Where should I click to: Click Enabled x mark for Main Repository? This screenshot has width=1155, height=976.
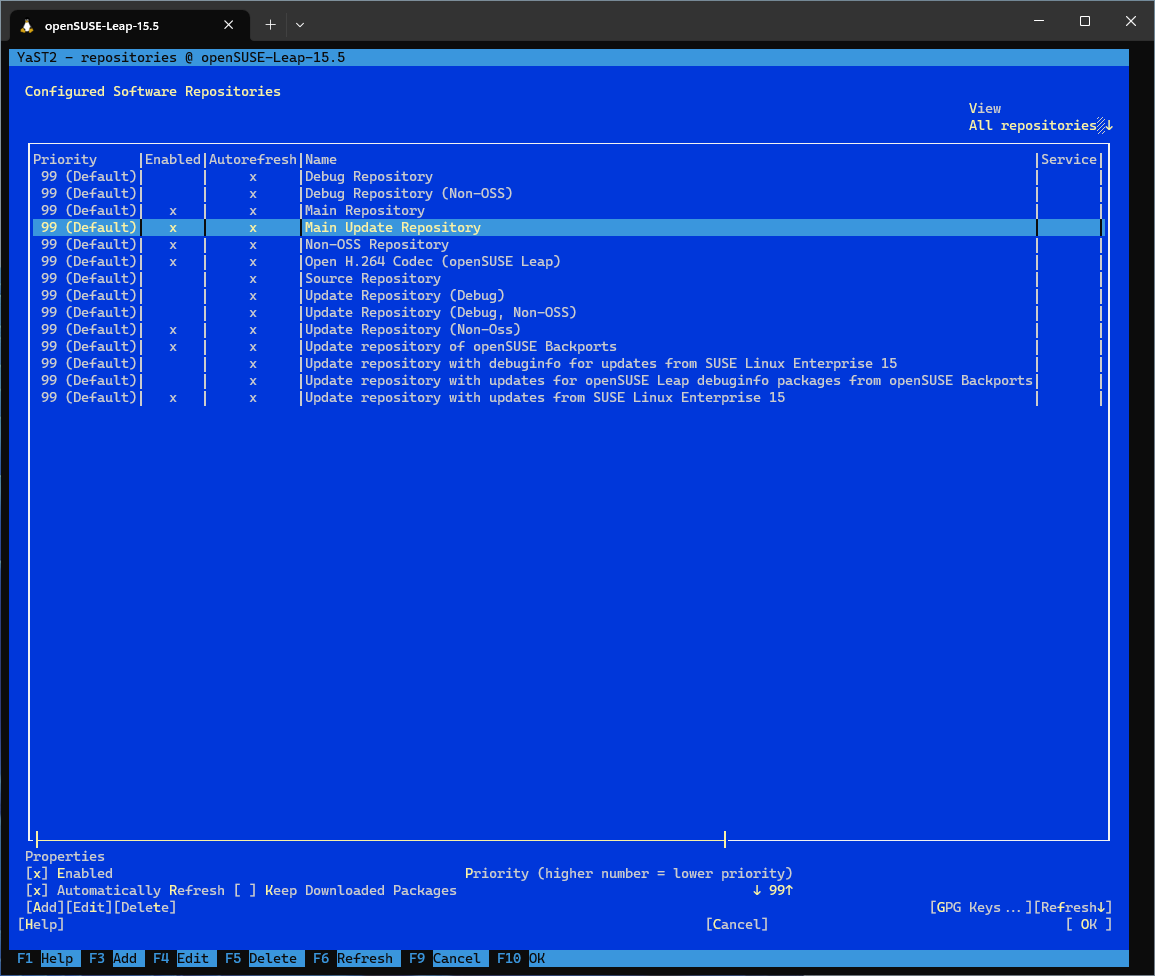(x=173, y=211)
